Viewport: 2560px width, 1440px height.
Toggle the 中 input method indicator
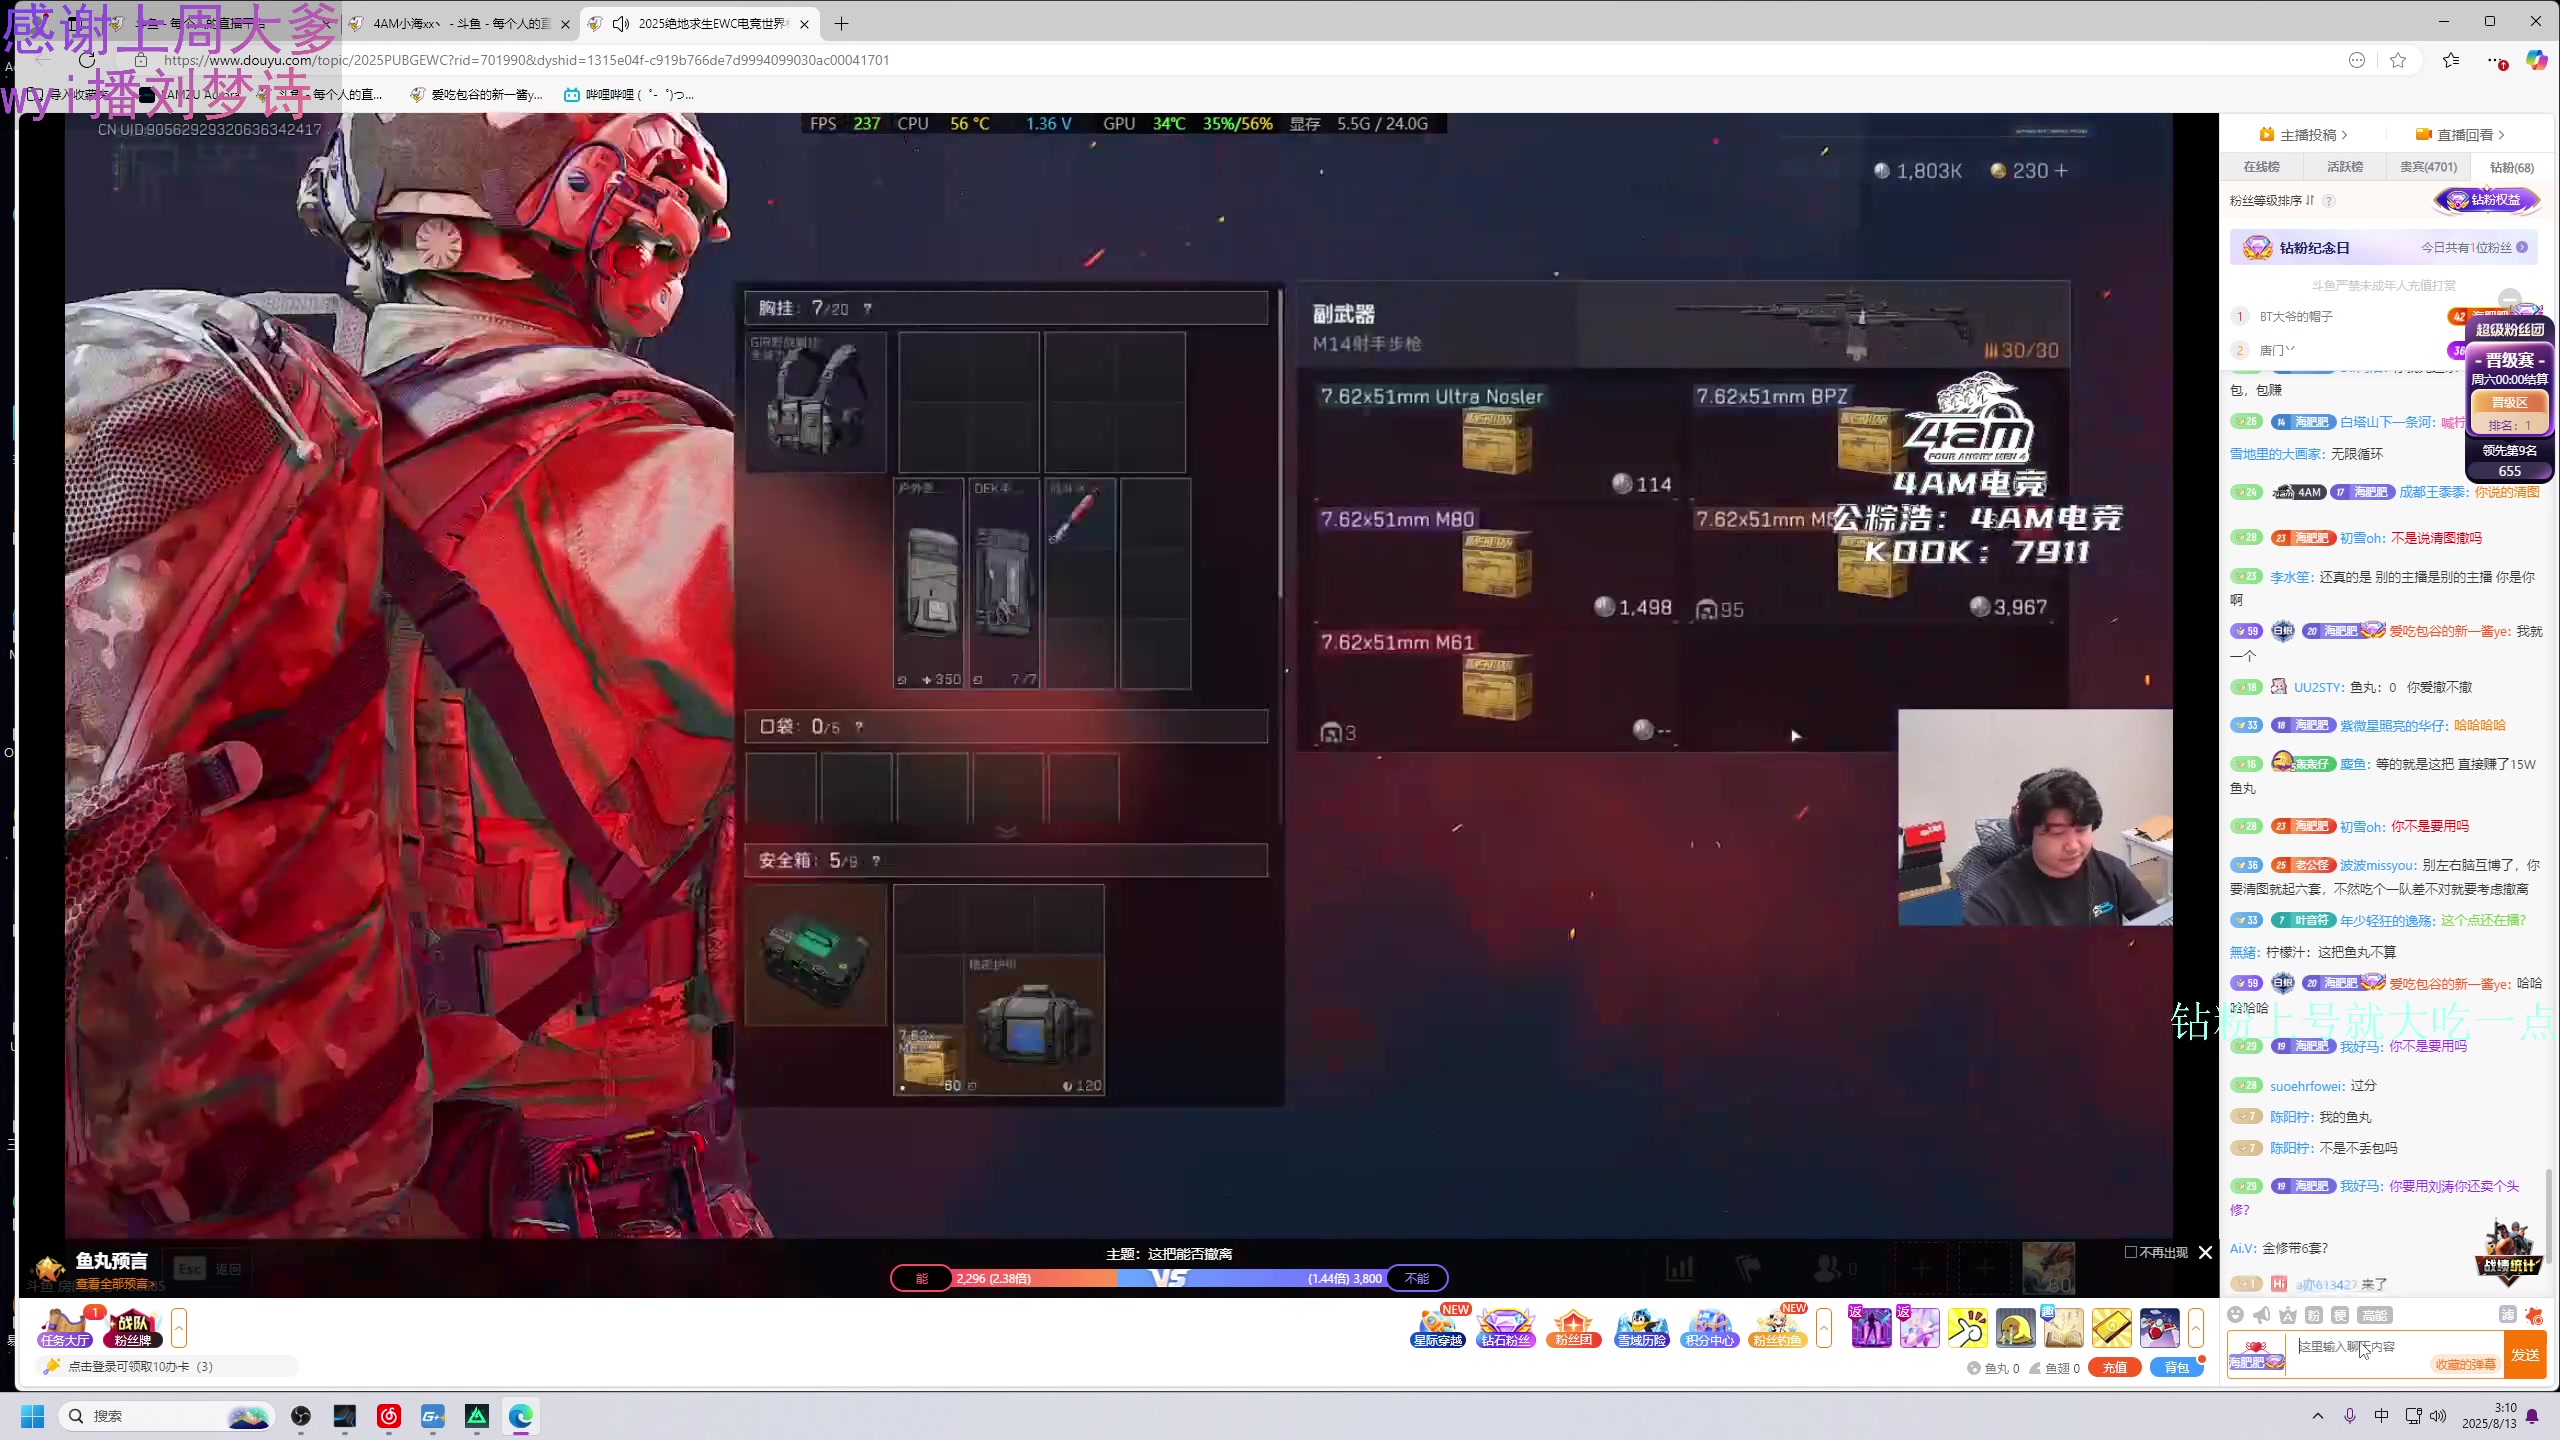pyautogui.click(x=2382, y=1416)
